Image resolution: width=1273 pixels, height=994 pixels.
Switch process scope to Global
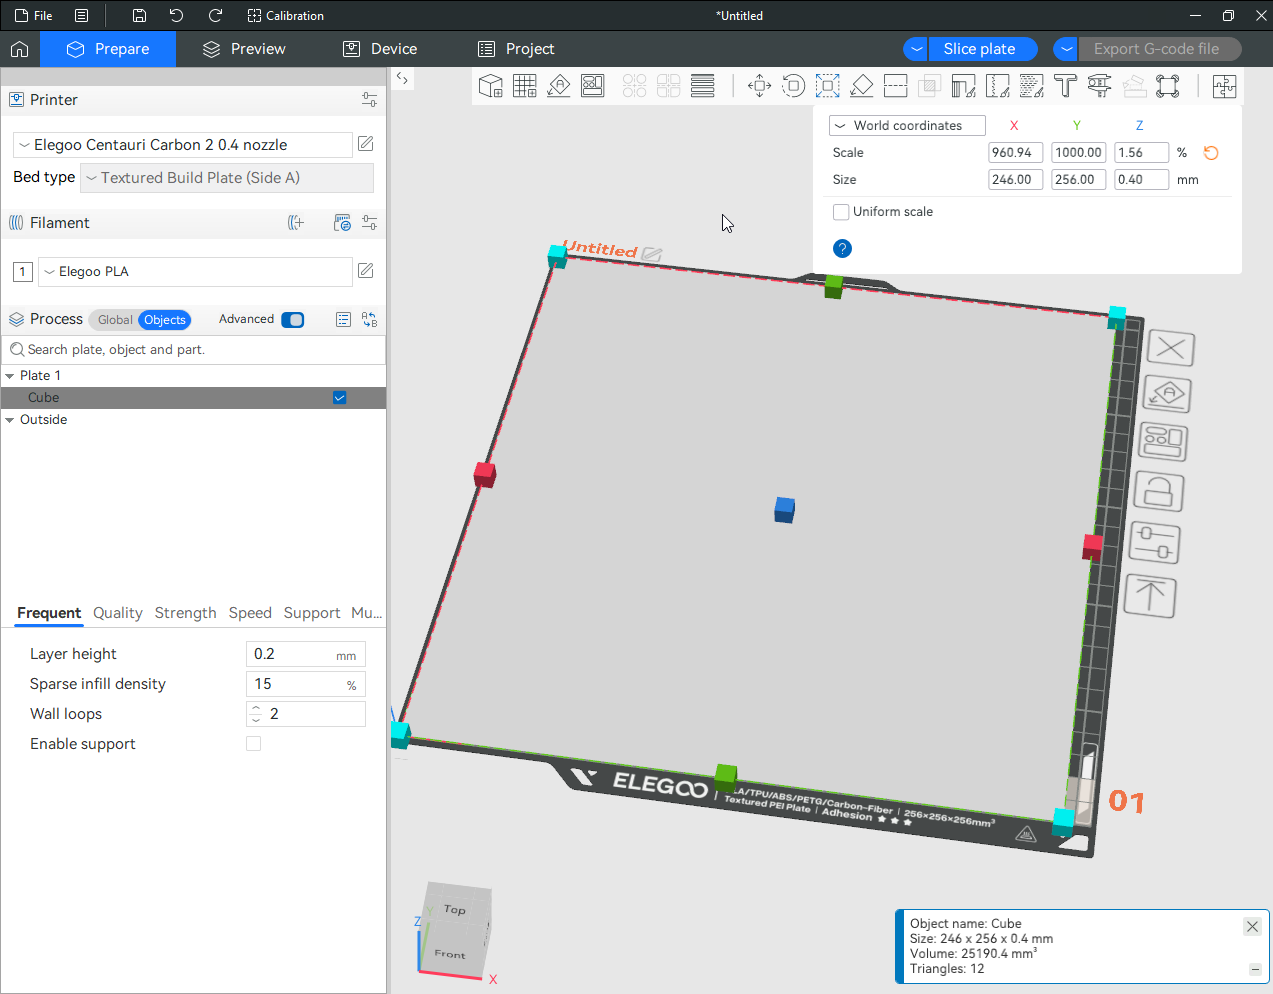coord(114,320)
